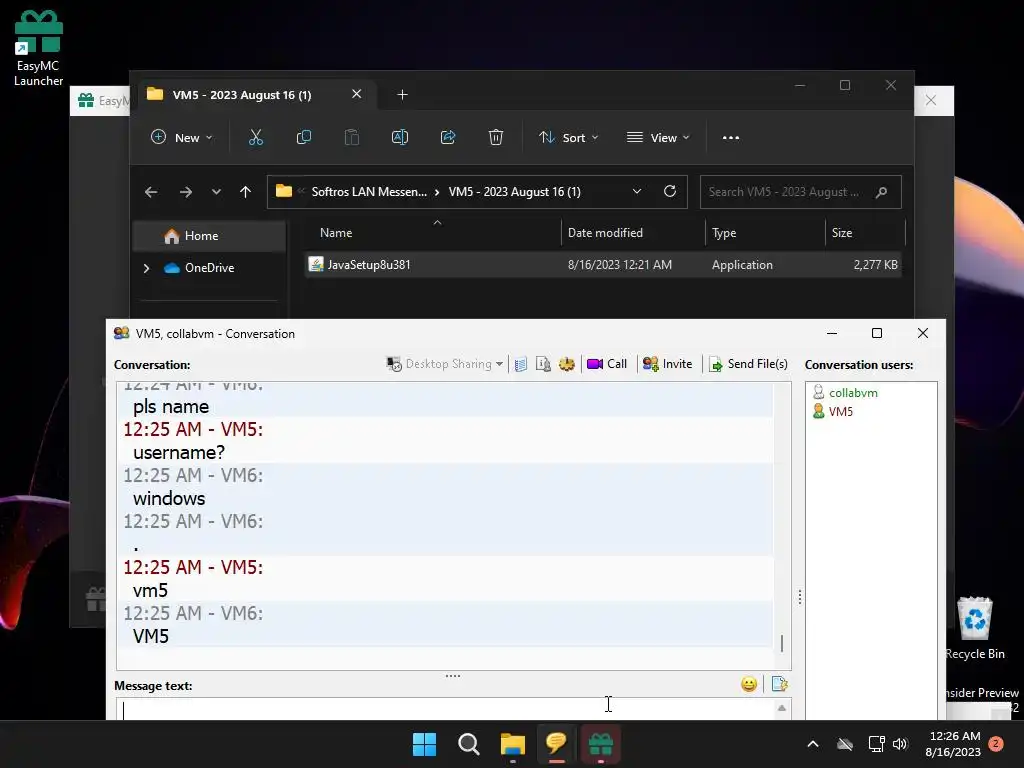Open the EasyMC Launcher desktop shortcut
Viewport: 1024px width, 768px height.
point(39,48)
